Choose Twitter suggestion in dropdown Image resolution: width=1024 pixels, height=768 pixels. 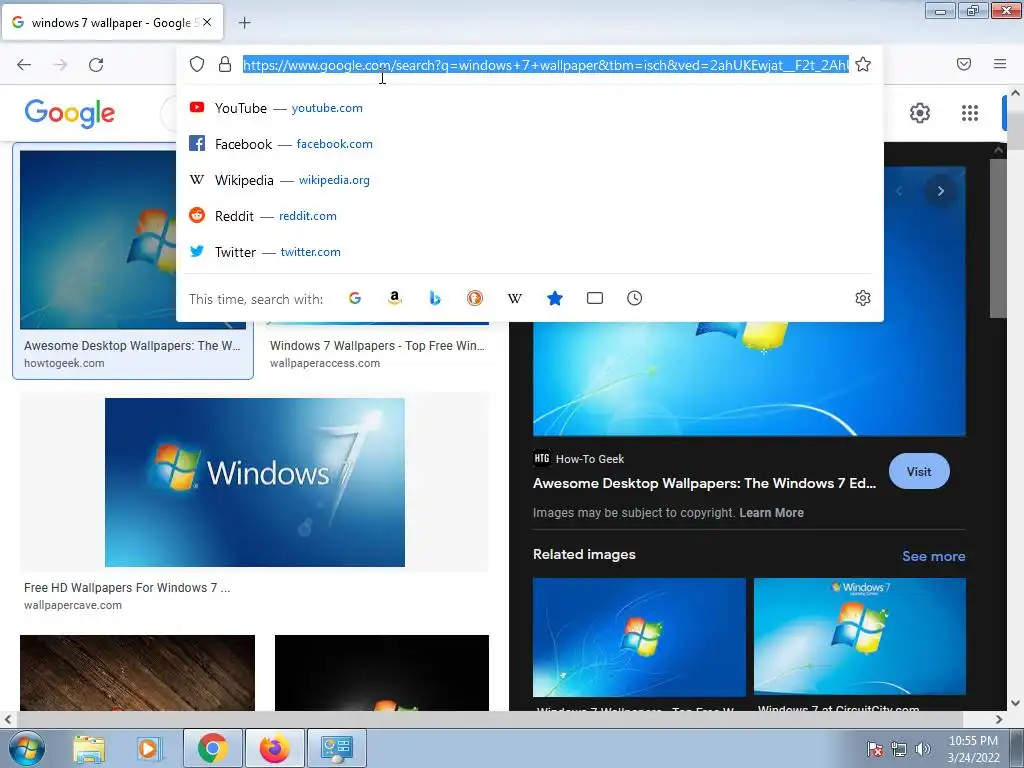(x=530, y=251)
